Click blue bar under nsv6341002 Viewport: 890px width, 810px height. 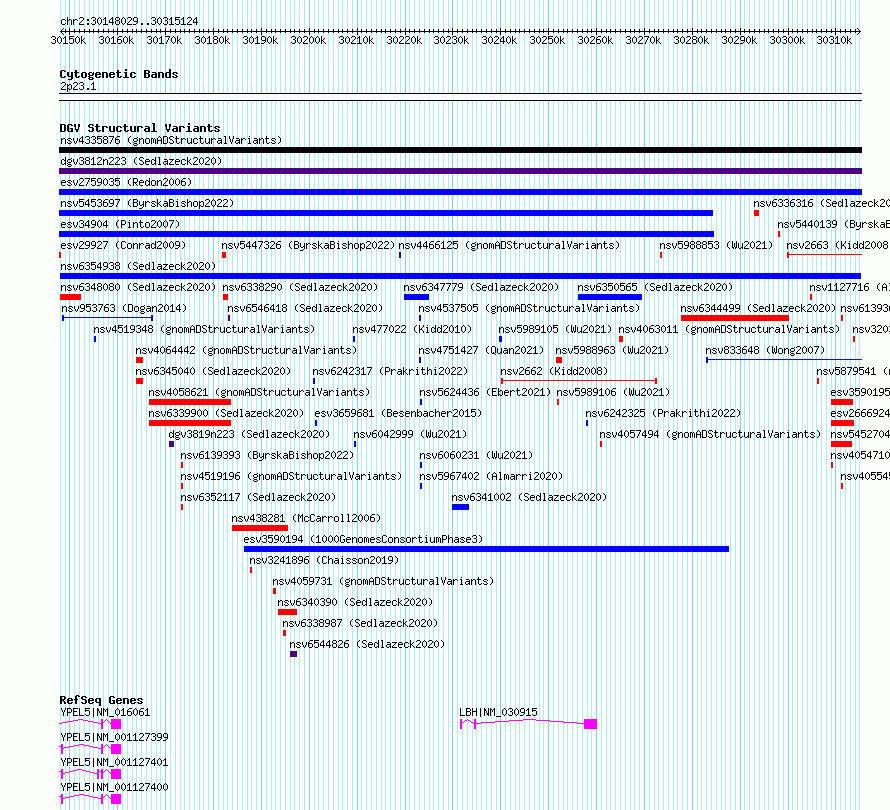[x=460, y=507]
